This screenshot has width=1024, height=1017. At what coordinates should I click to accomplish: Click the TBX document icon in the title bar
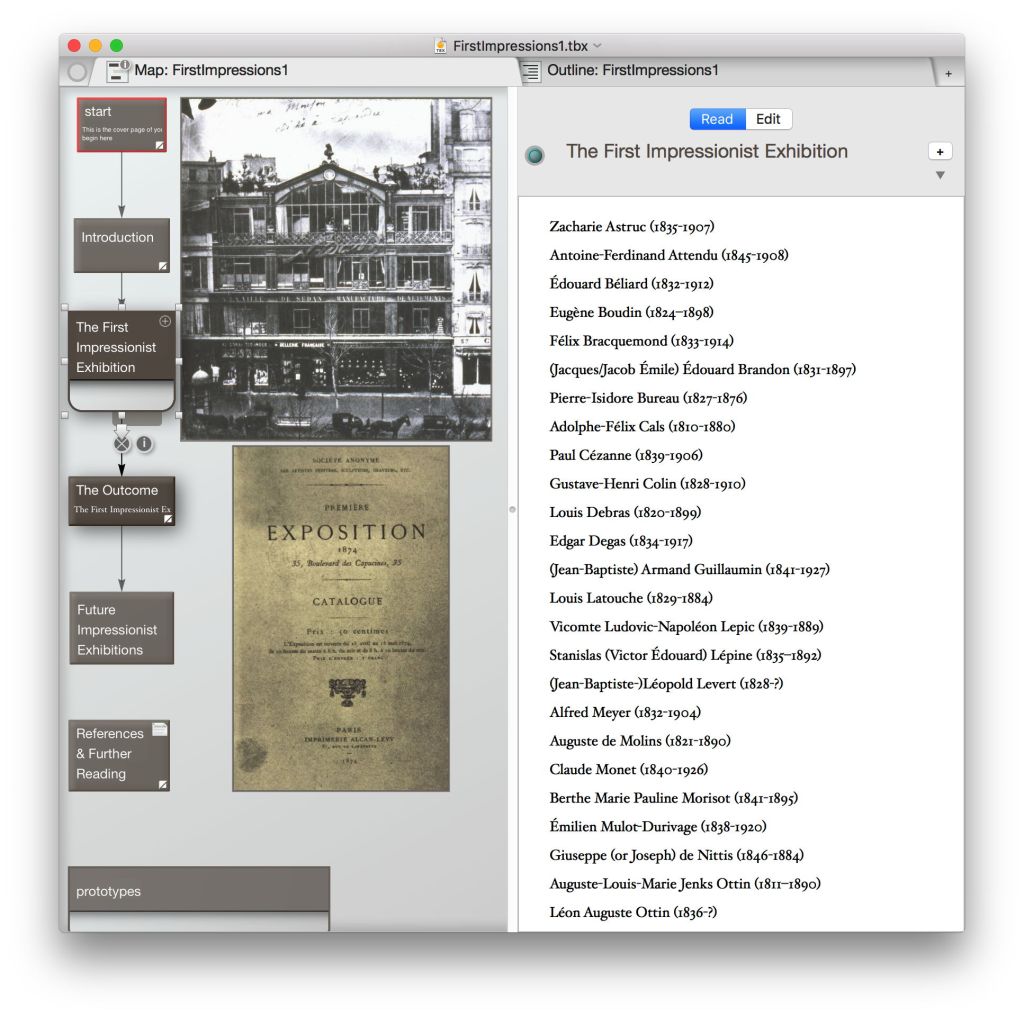pyautogui.click(x=441, y=46)
